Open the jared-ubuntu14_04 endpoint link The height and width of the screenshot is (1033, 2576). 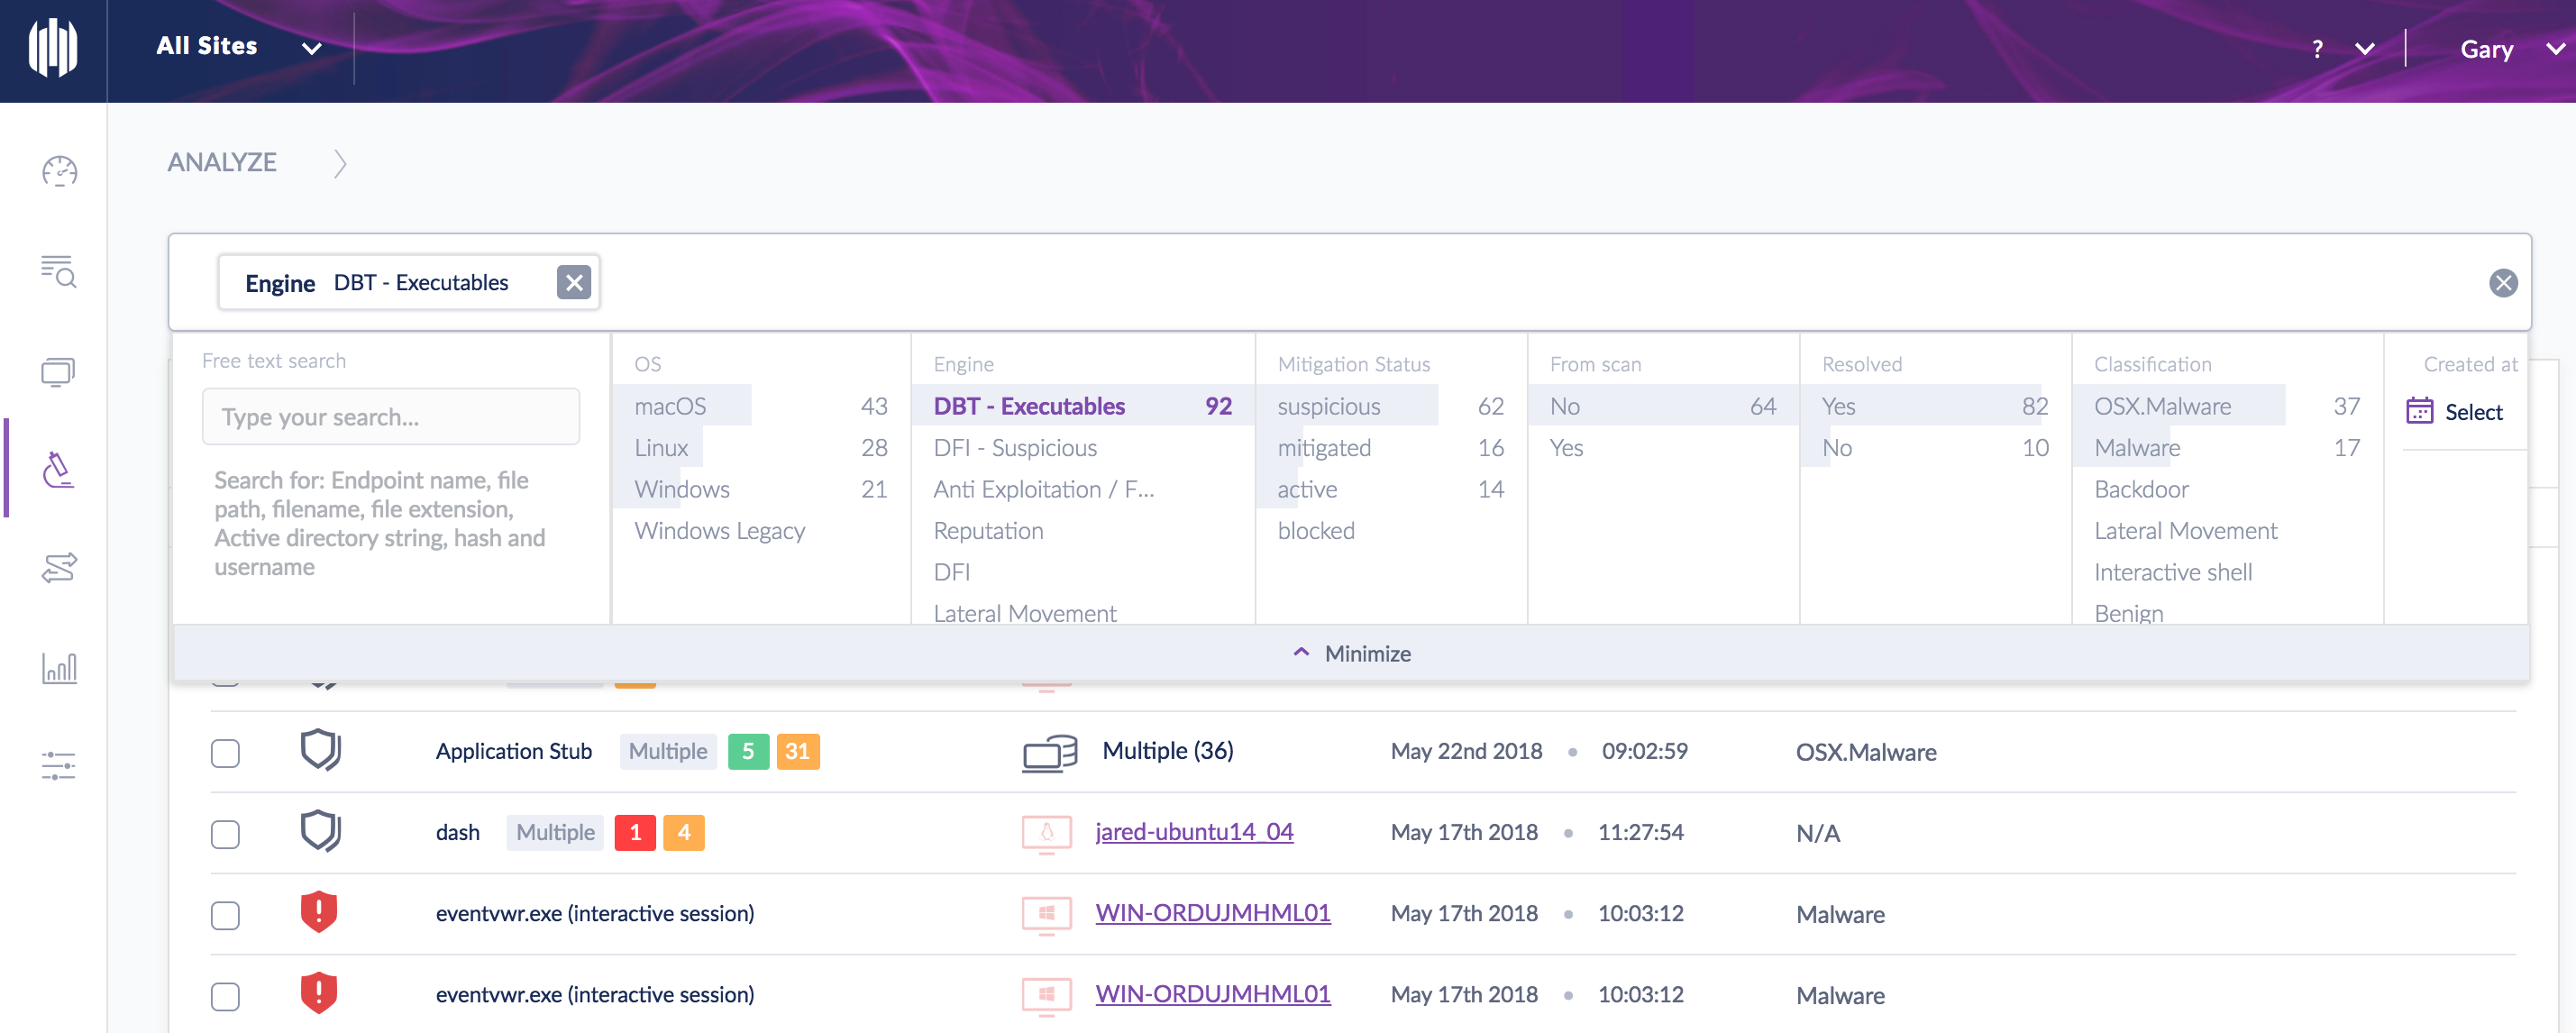coord(1193,832)
